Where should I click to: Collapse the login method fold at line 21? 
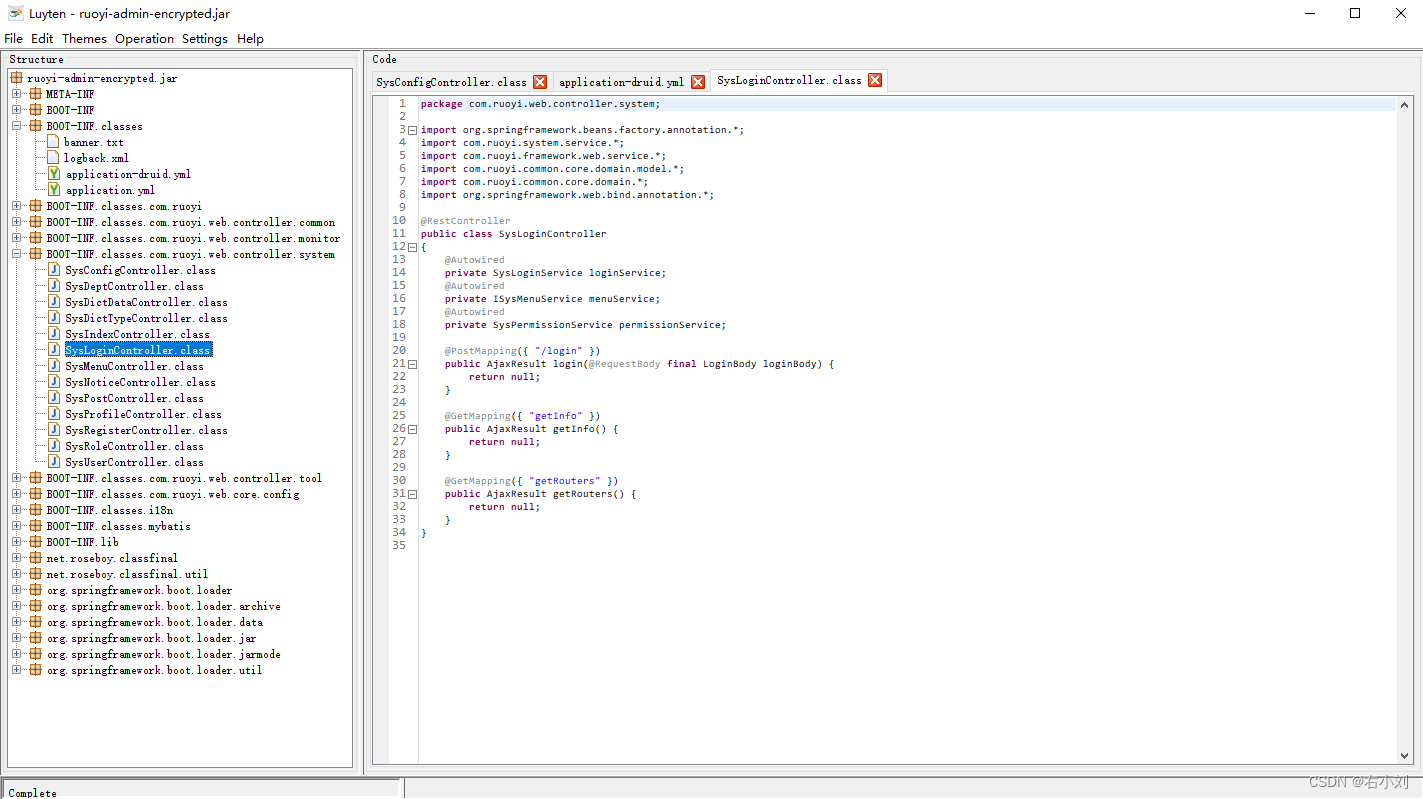[x=412, y=364]
